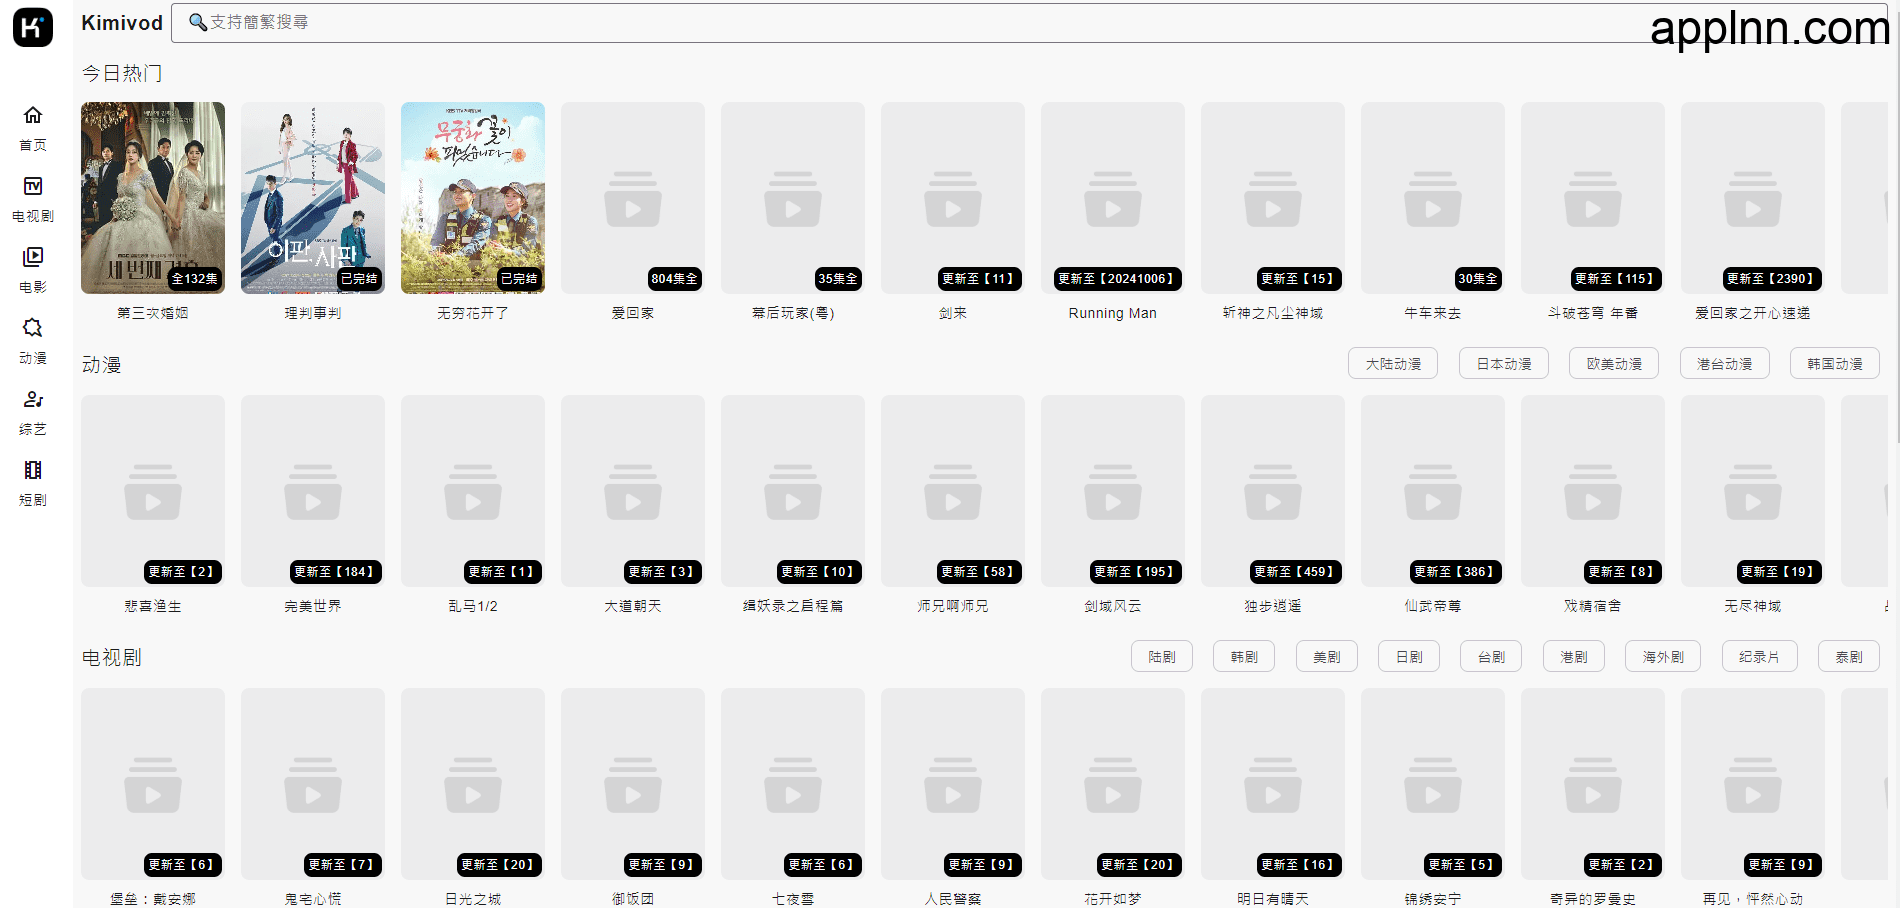Filter anime by 大陆动漫

click(1392, 364)
